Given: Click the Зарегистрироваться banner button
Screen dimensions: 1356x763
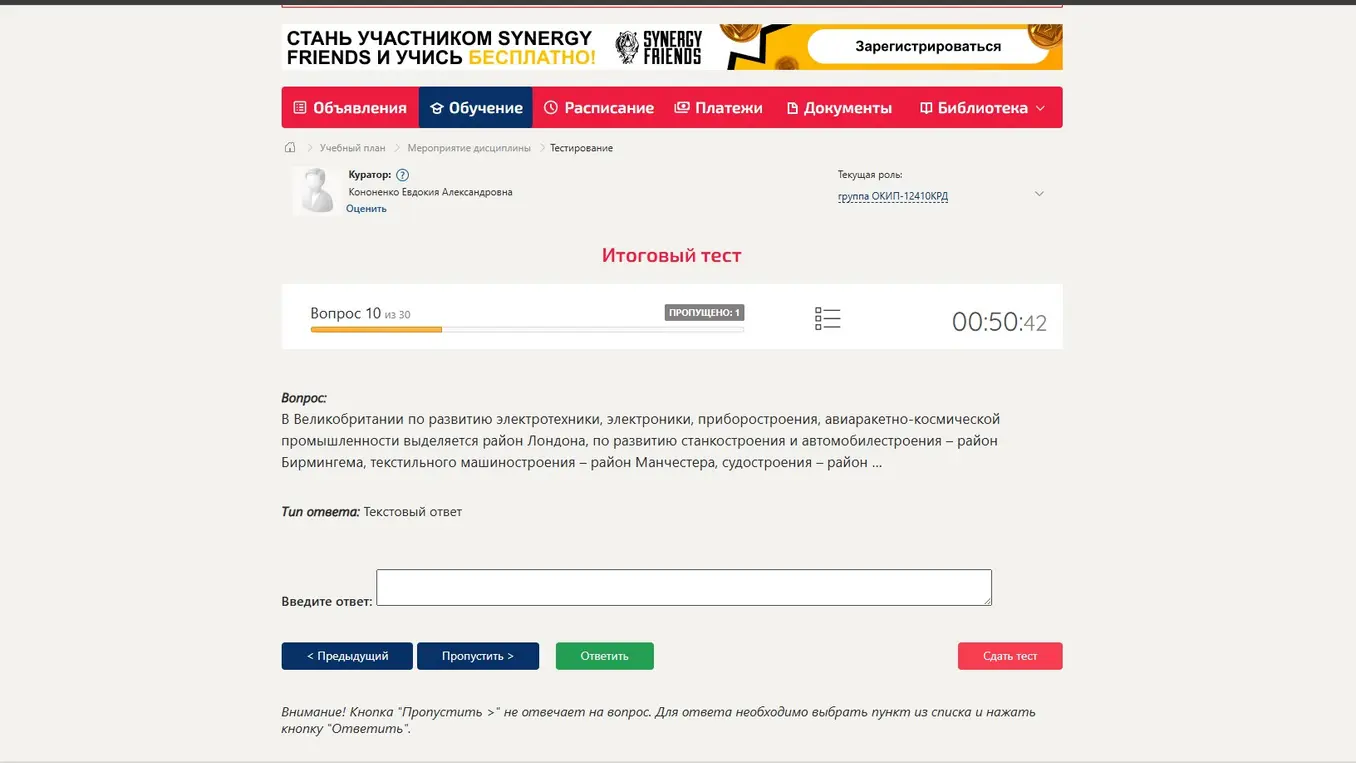Looking at the screenshot, I should (928, 46).
